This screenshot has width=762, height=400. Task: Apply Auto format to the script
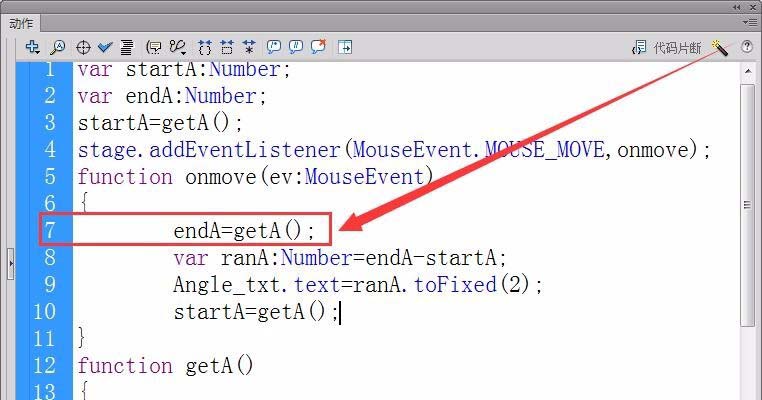[127, 47]
